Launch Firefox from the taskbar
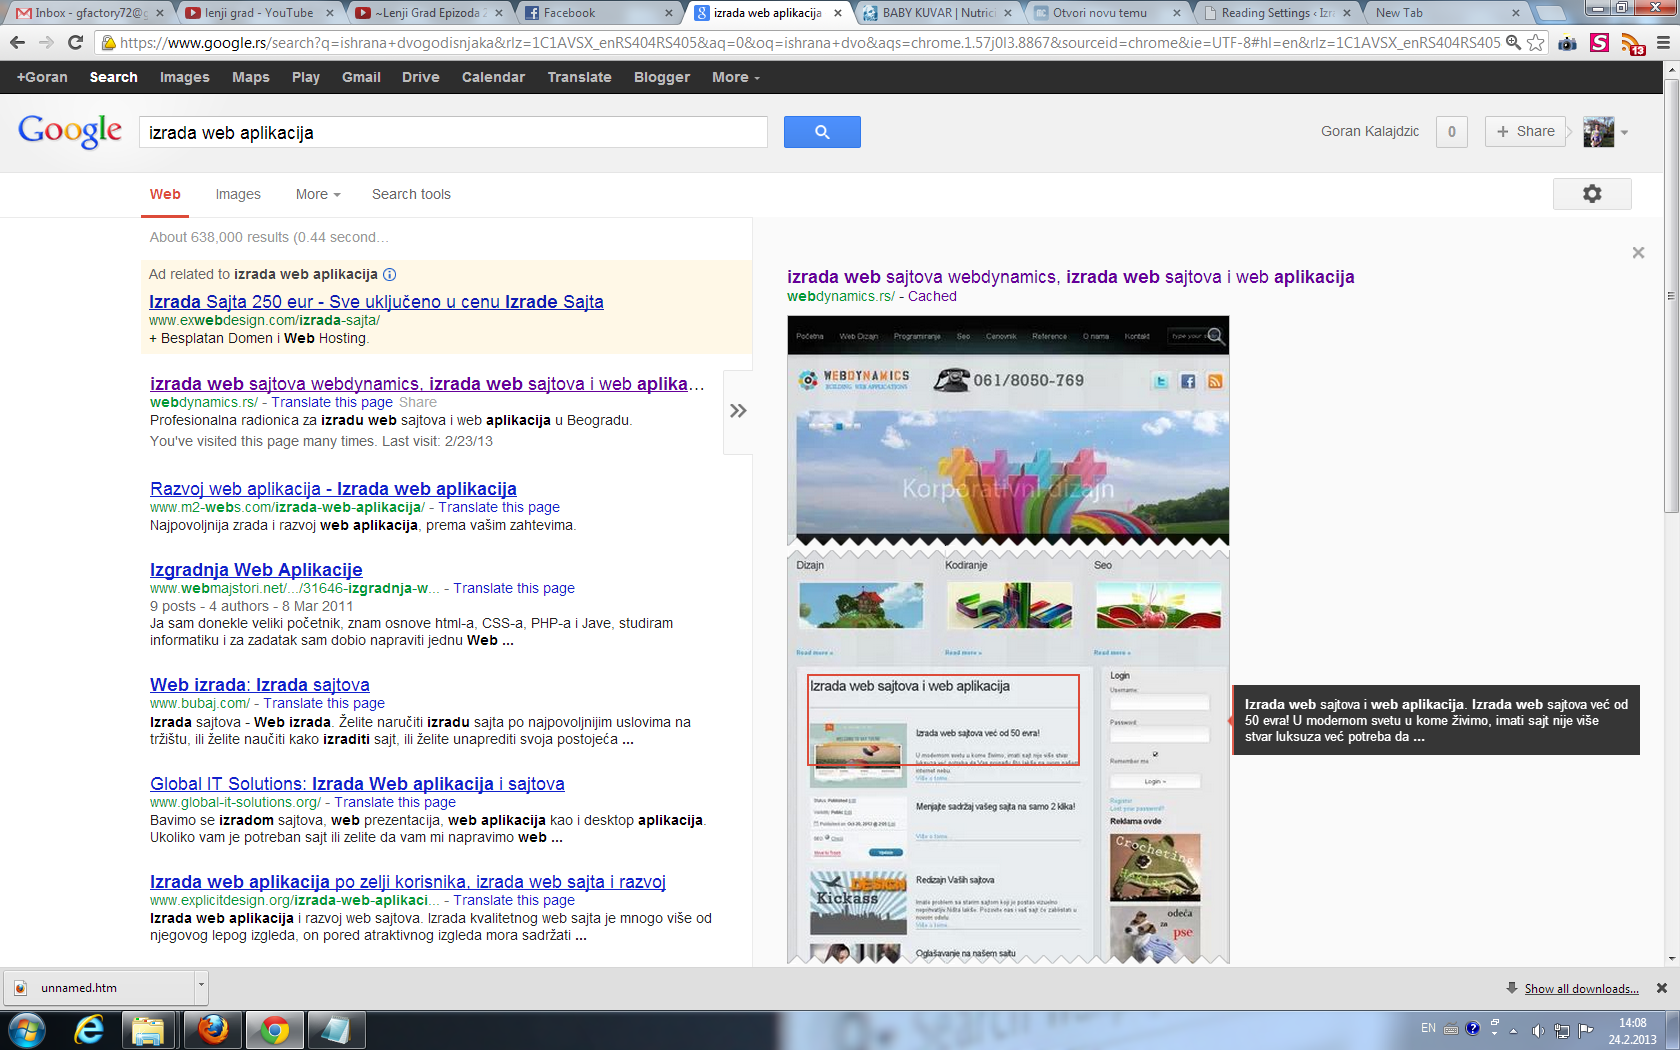The image size is (1680, 1050). point(212,1030)
